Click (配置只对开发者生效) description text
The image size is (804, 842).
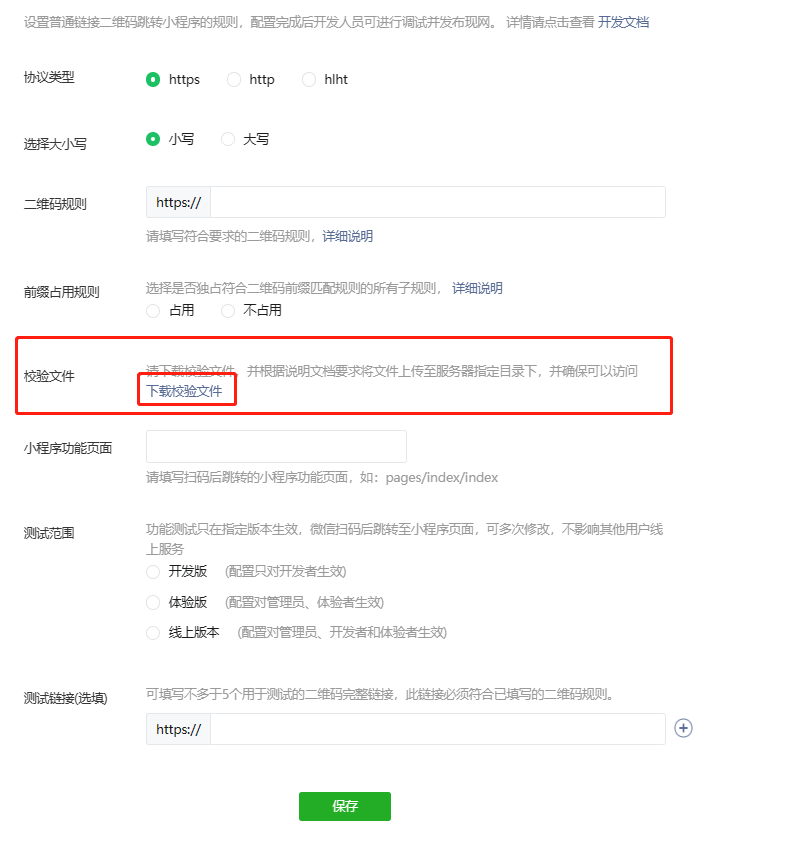click(x=285, y=571)
